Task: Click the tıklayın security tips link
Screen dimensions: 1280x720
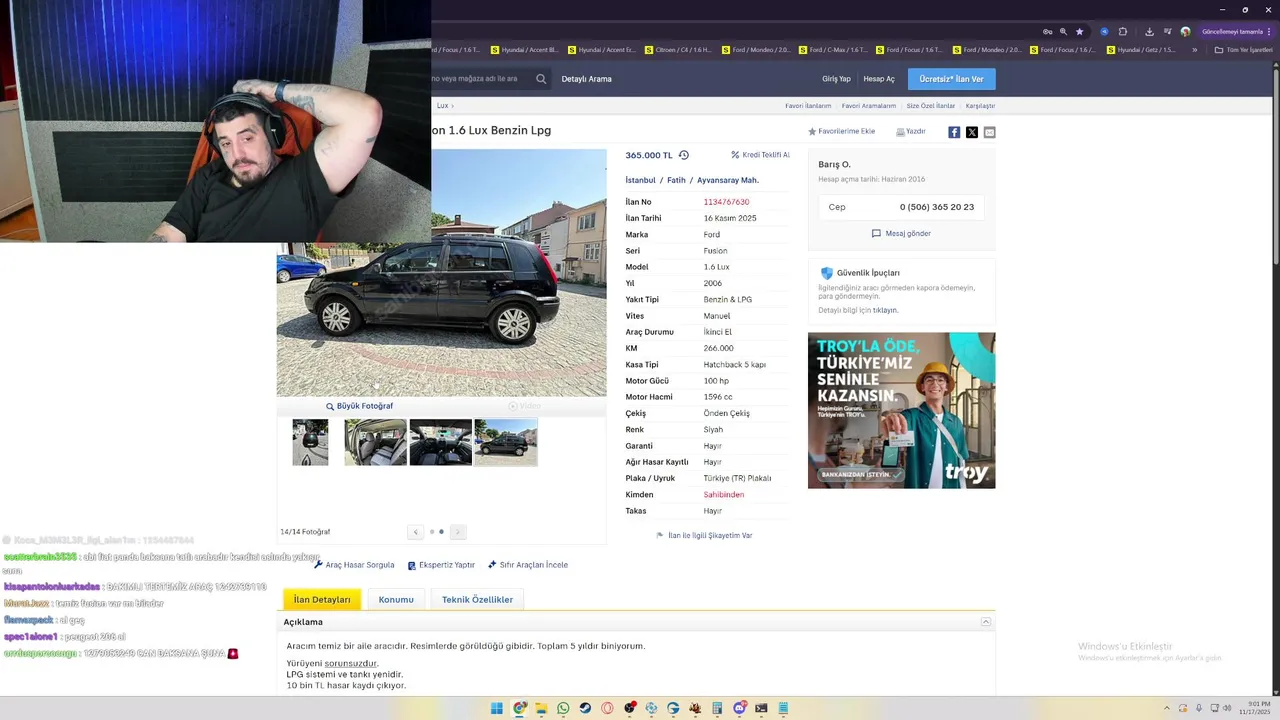Action: pos(885,310)
